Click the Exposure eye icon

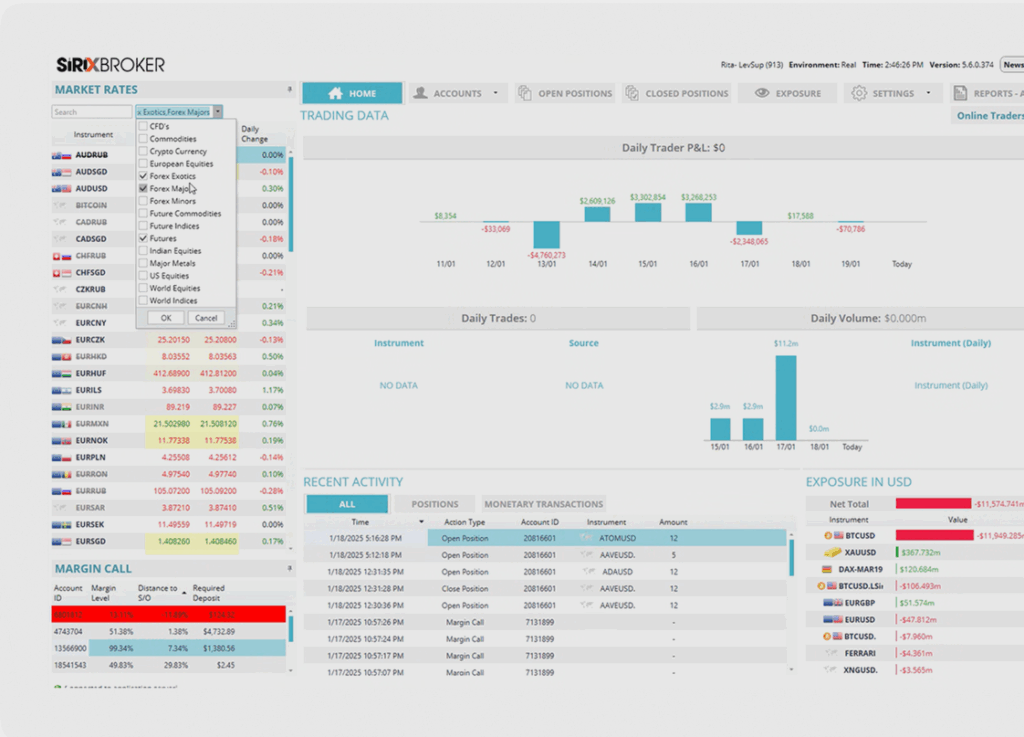(761, 94)
